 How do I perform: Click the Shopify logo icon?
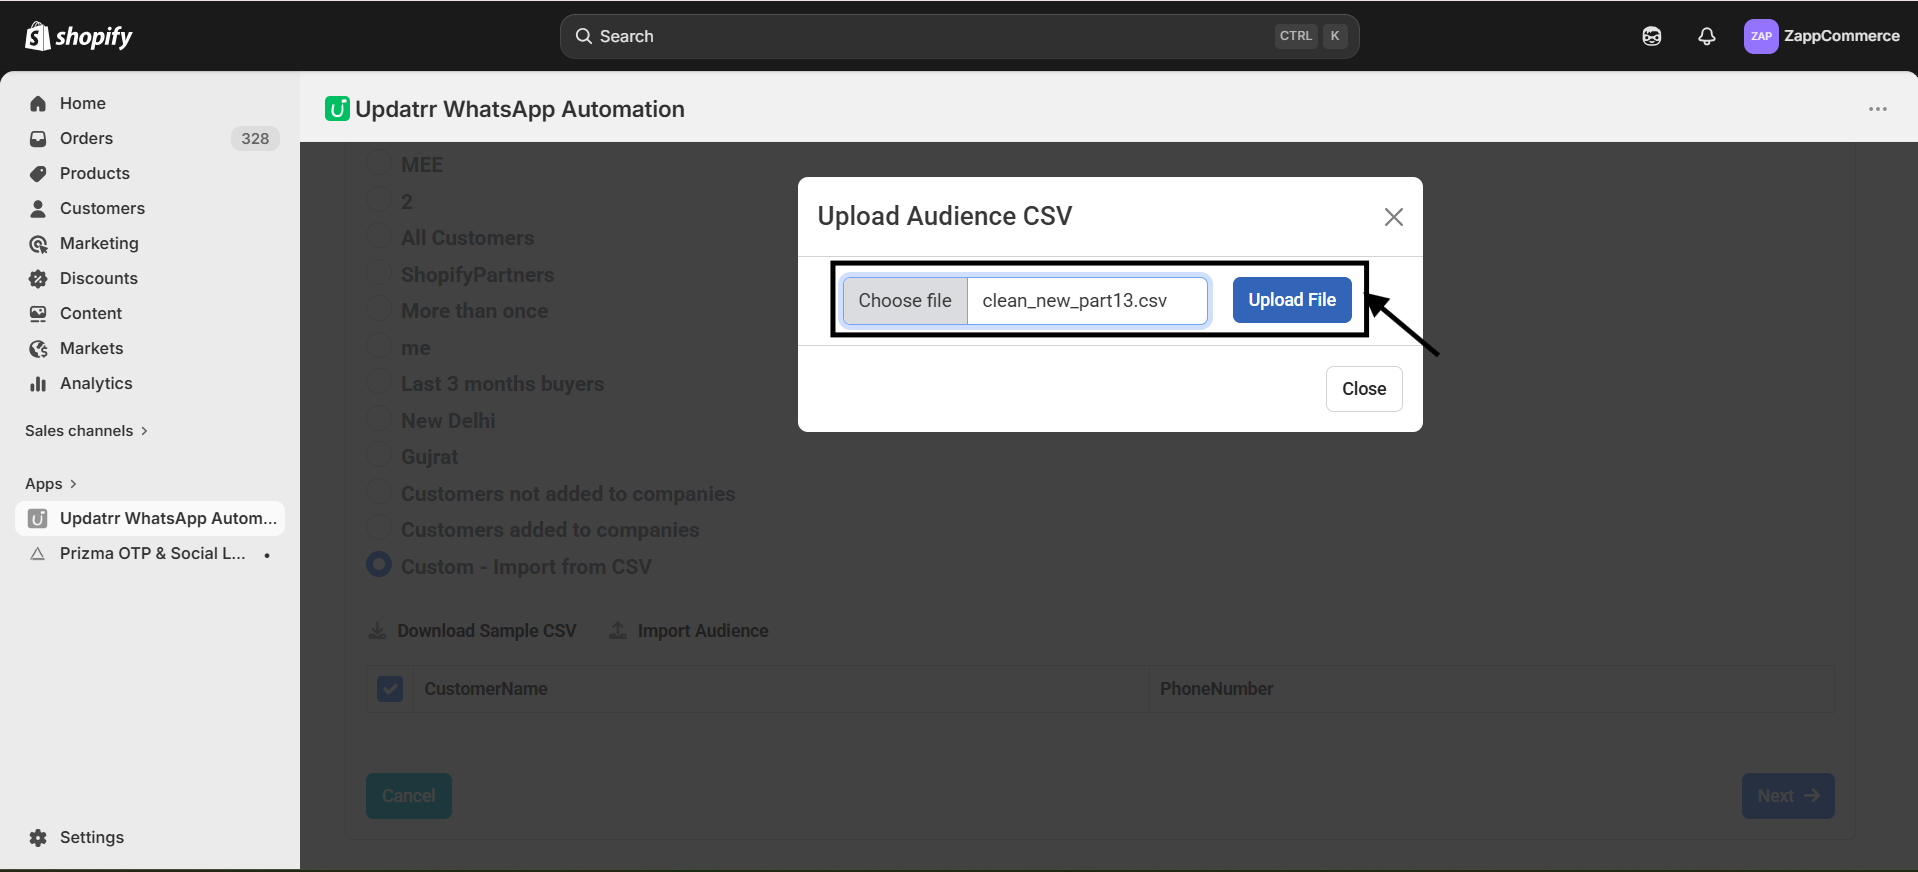tap(38, 36)
